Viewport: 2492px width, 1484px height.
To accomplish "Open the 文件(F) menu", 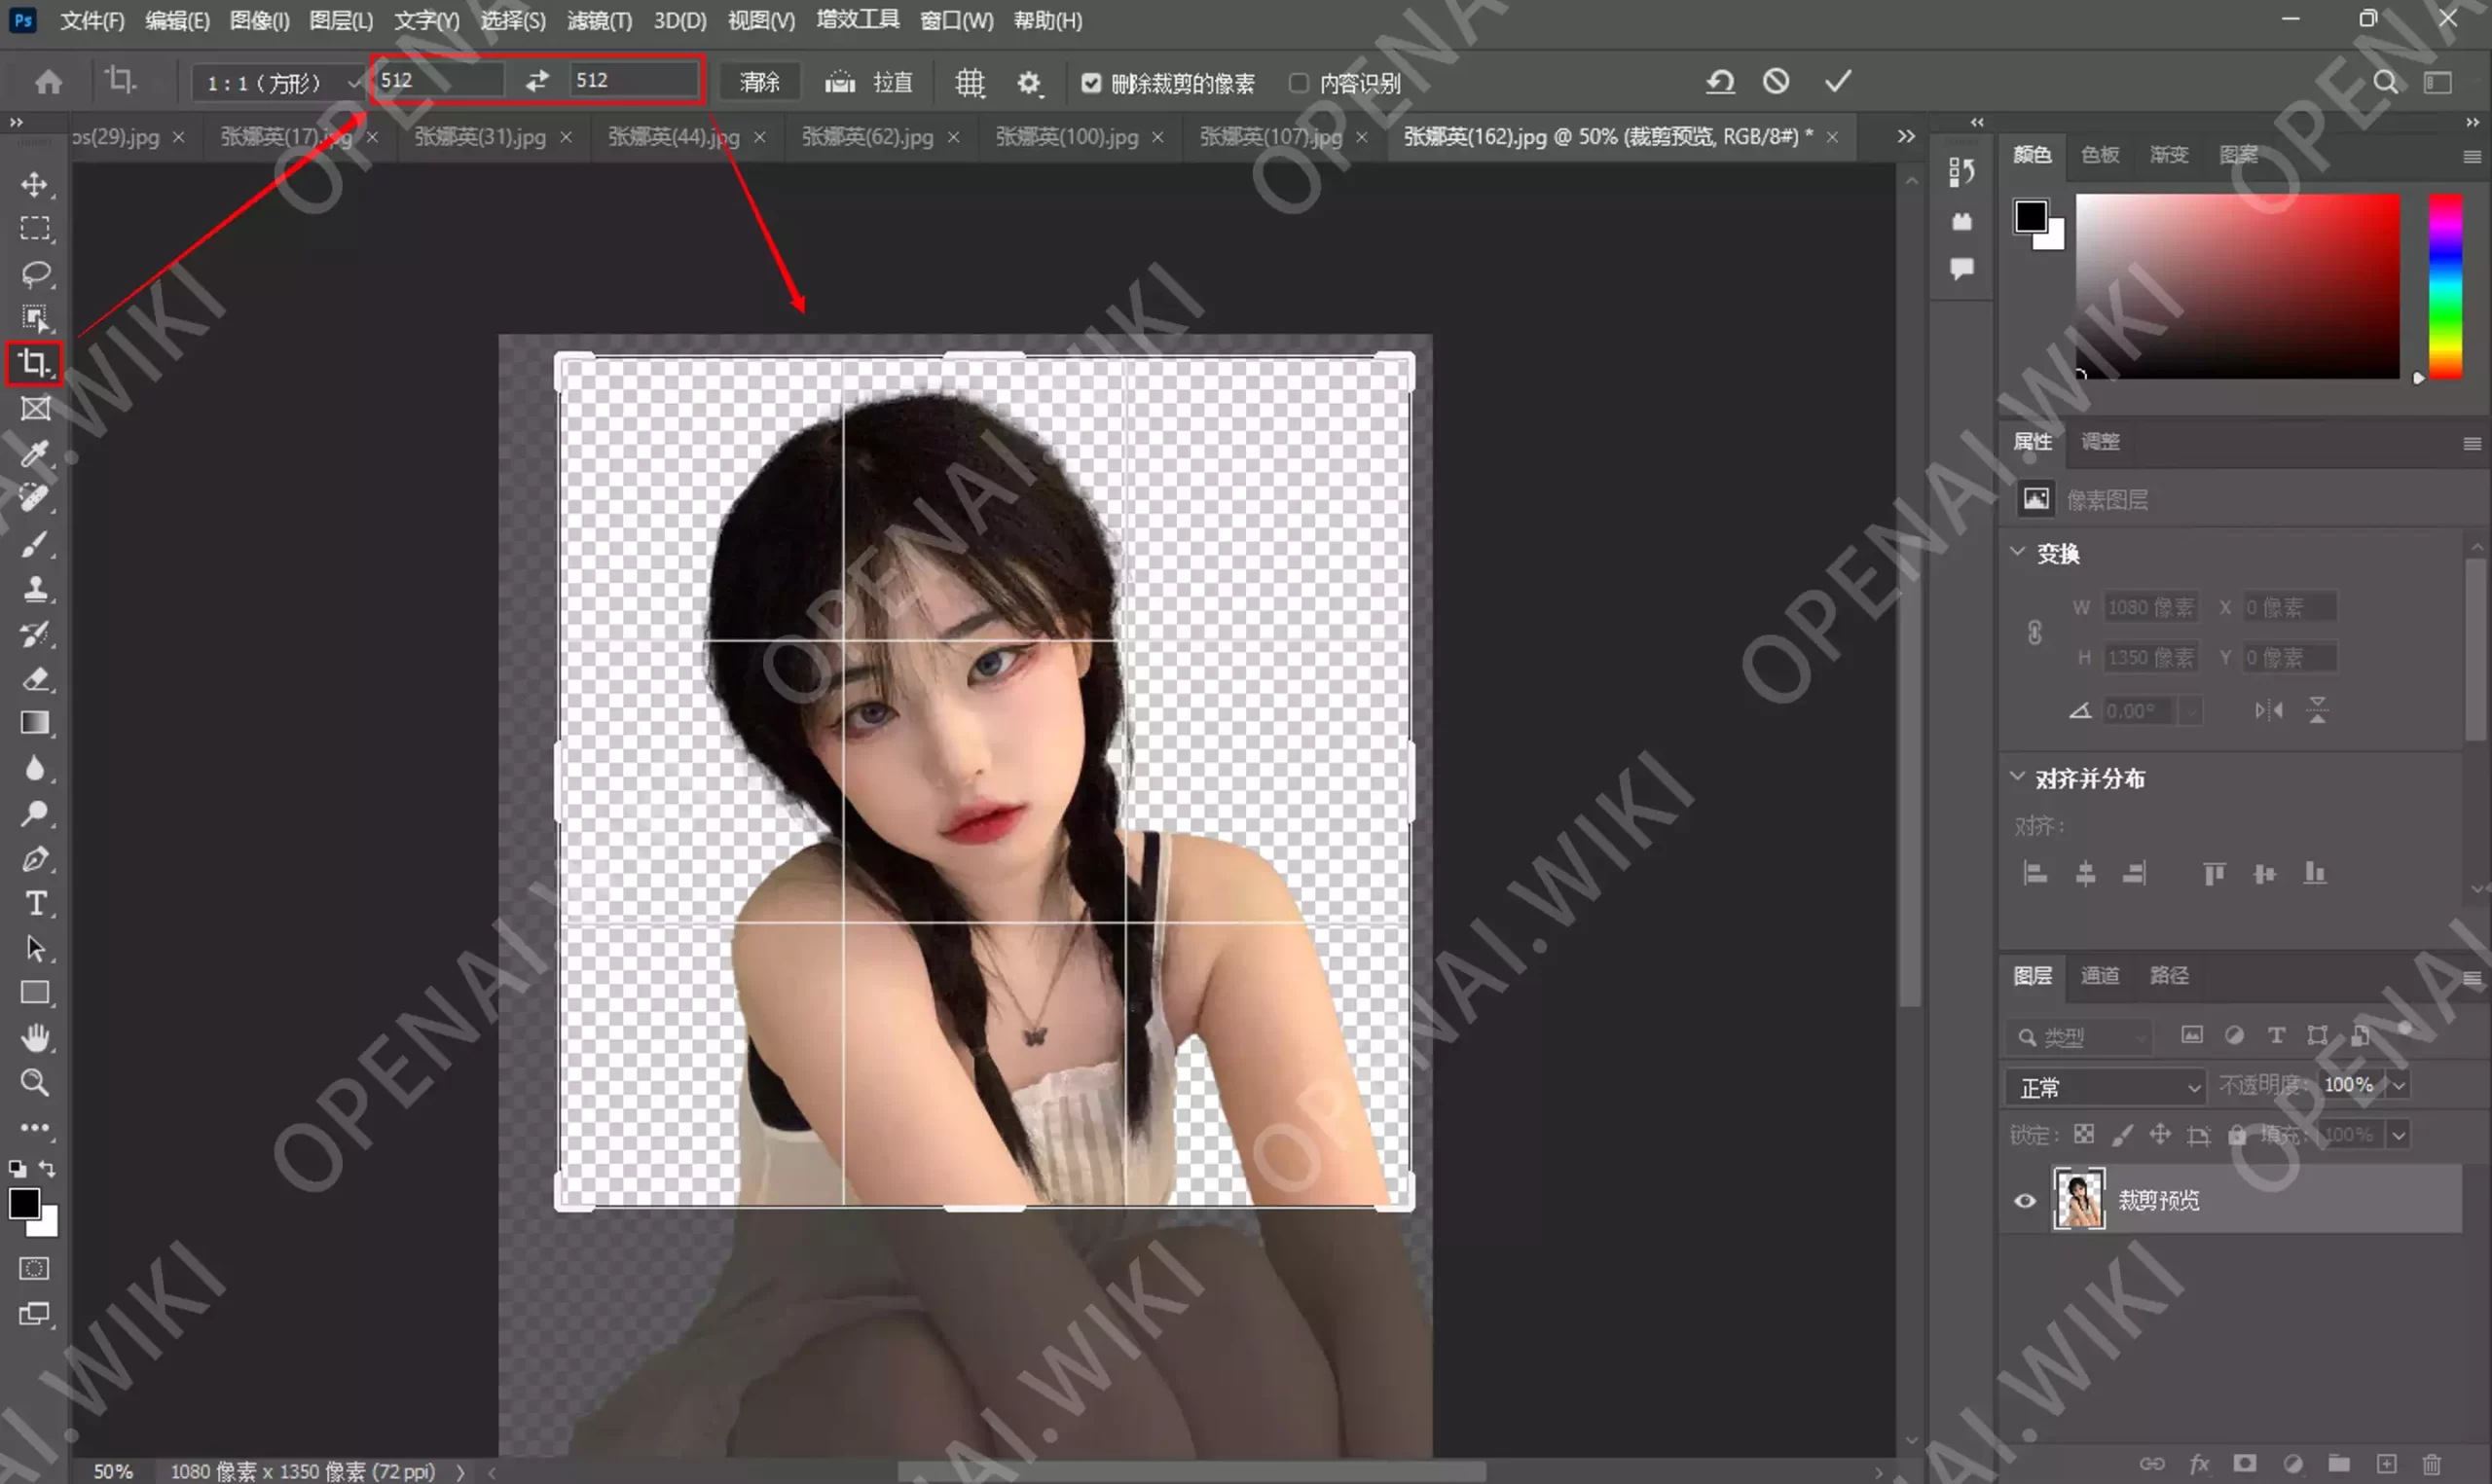I will tap(92, 20).
